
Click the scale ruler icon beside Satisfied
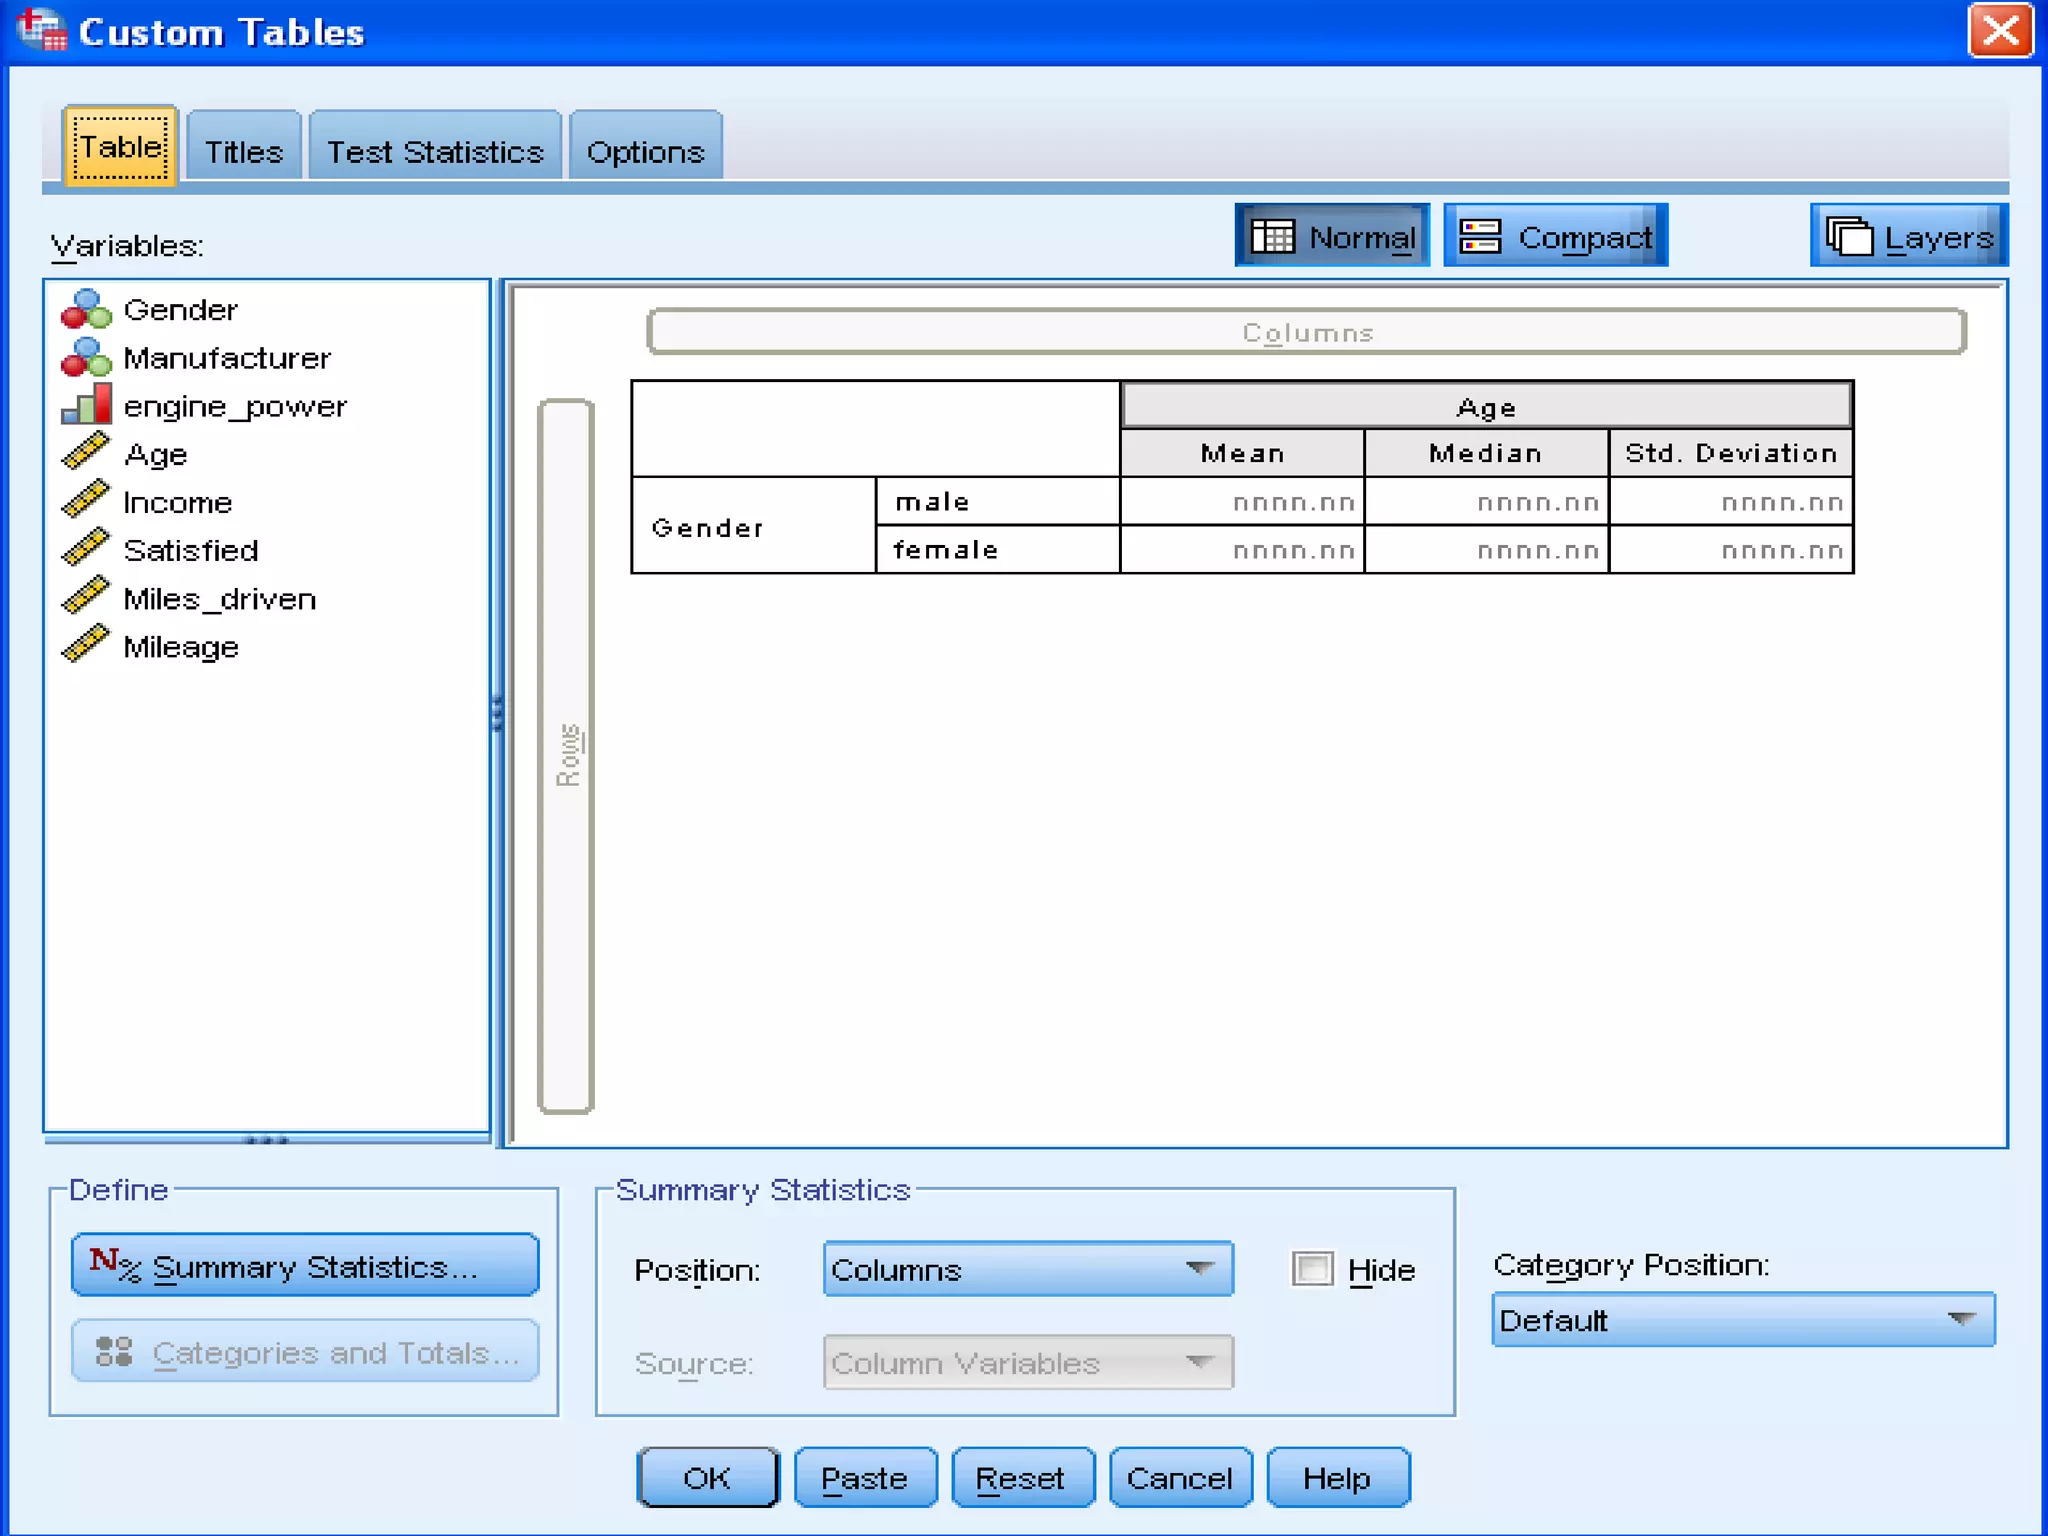pos(86,548)
